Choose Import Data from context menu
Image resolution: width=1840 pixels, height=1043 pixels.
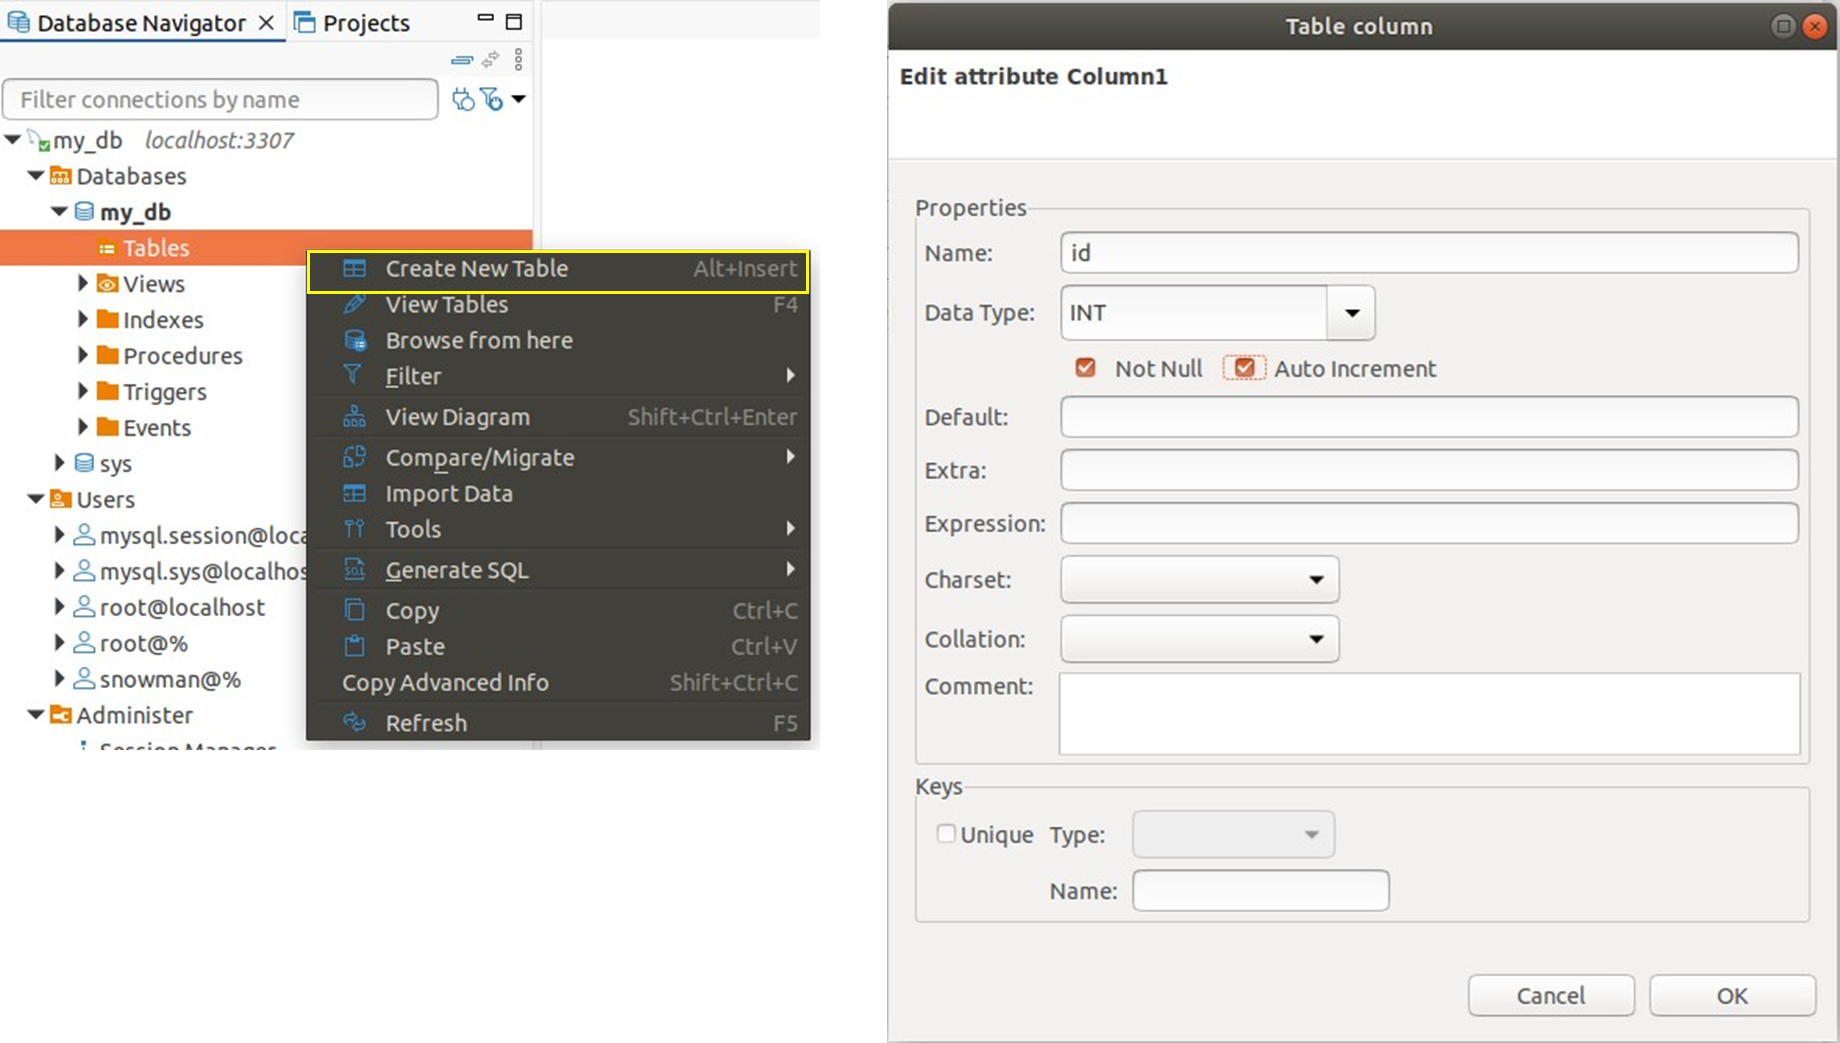point(558,494)
